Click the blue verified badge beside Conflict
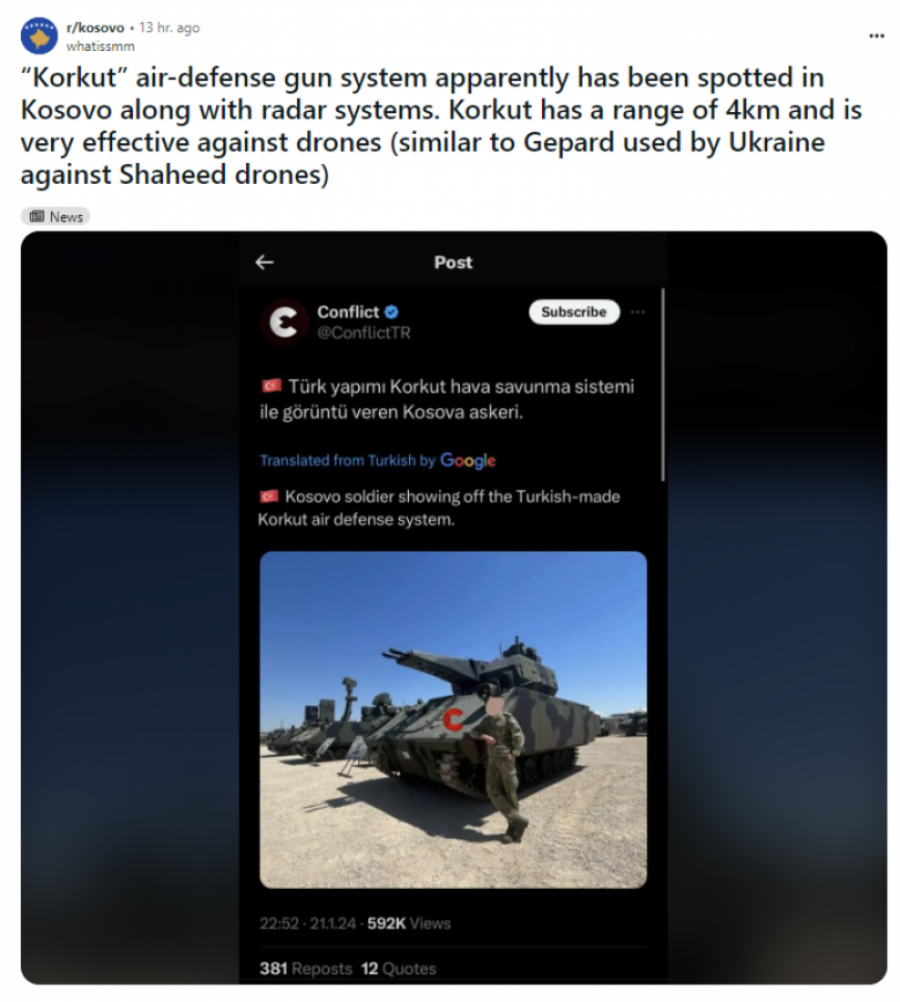This screenshot has width=900, height=1002. (393, 312)
